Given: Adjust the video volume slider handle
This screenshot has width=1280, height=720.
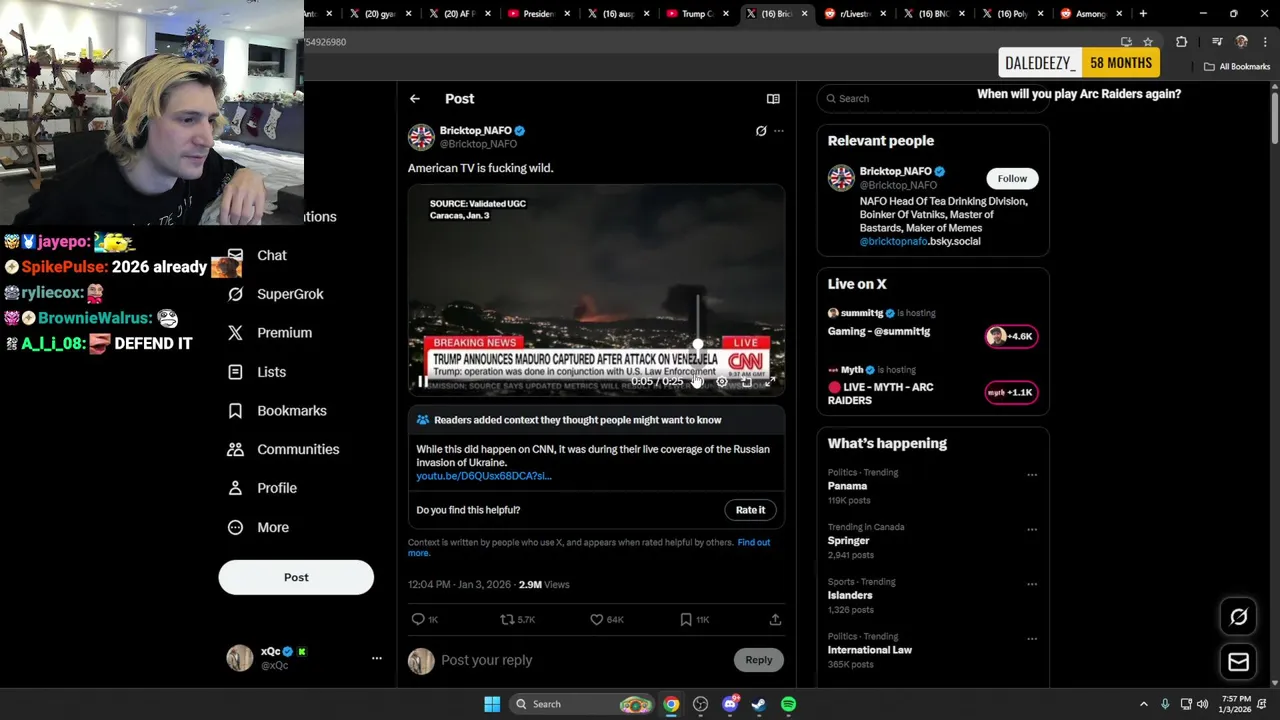Looking at the screenshot, I should pyautogui.click(x=698, y=345).
